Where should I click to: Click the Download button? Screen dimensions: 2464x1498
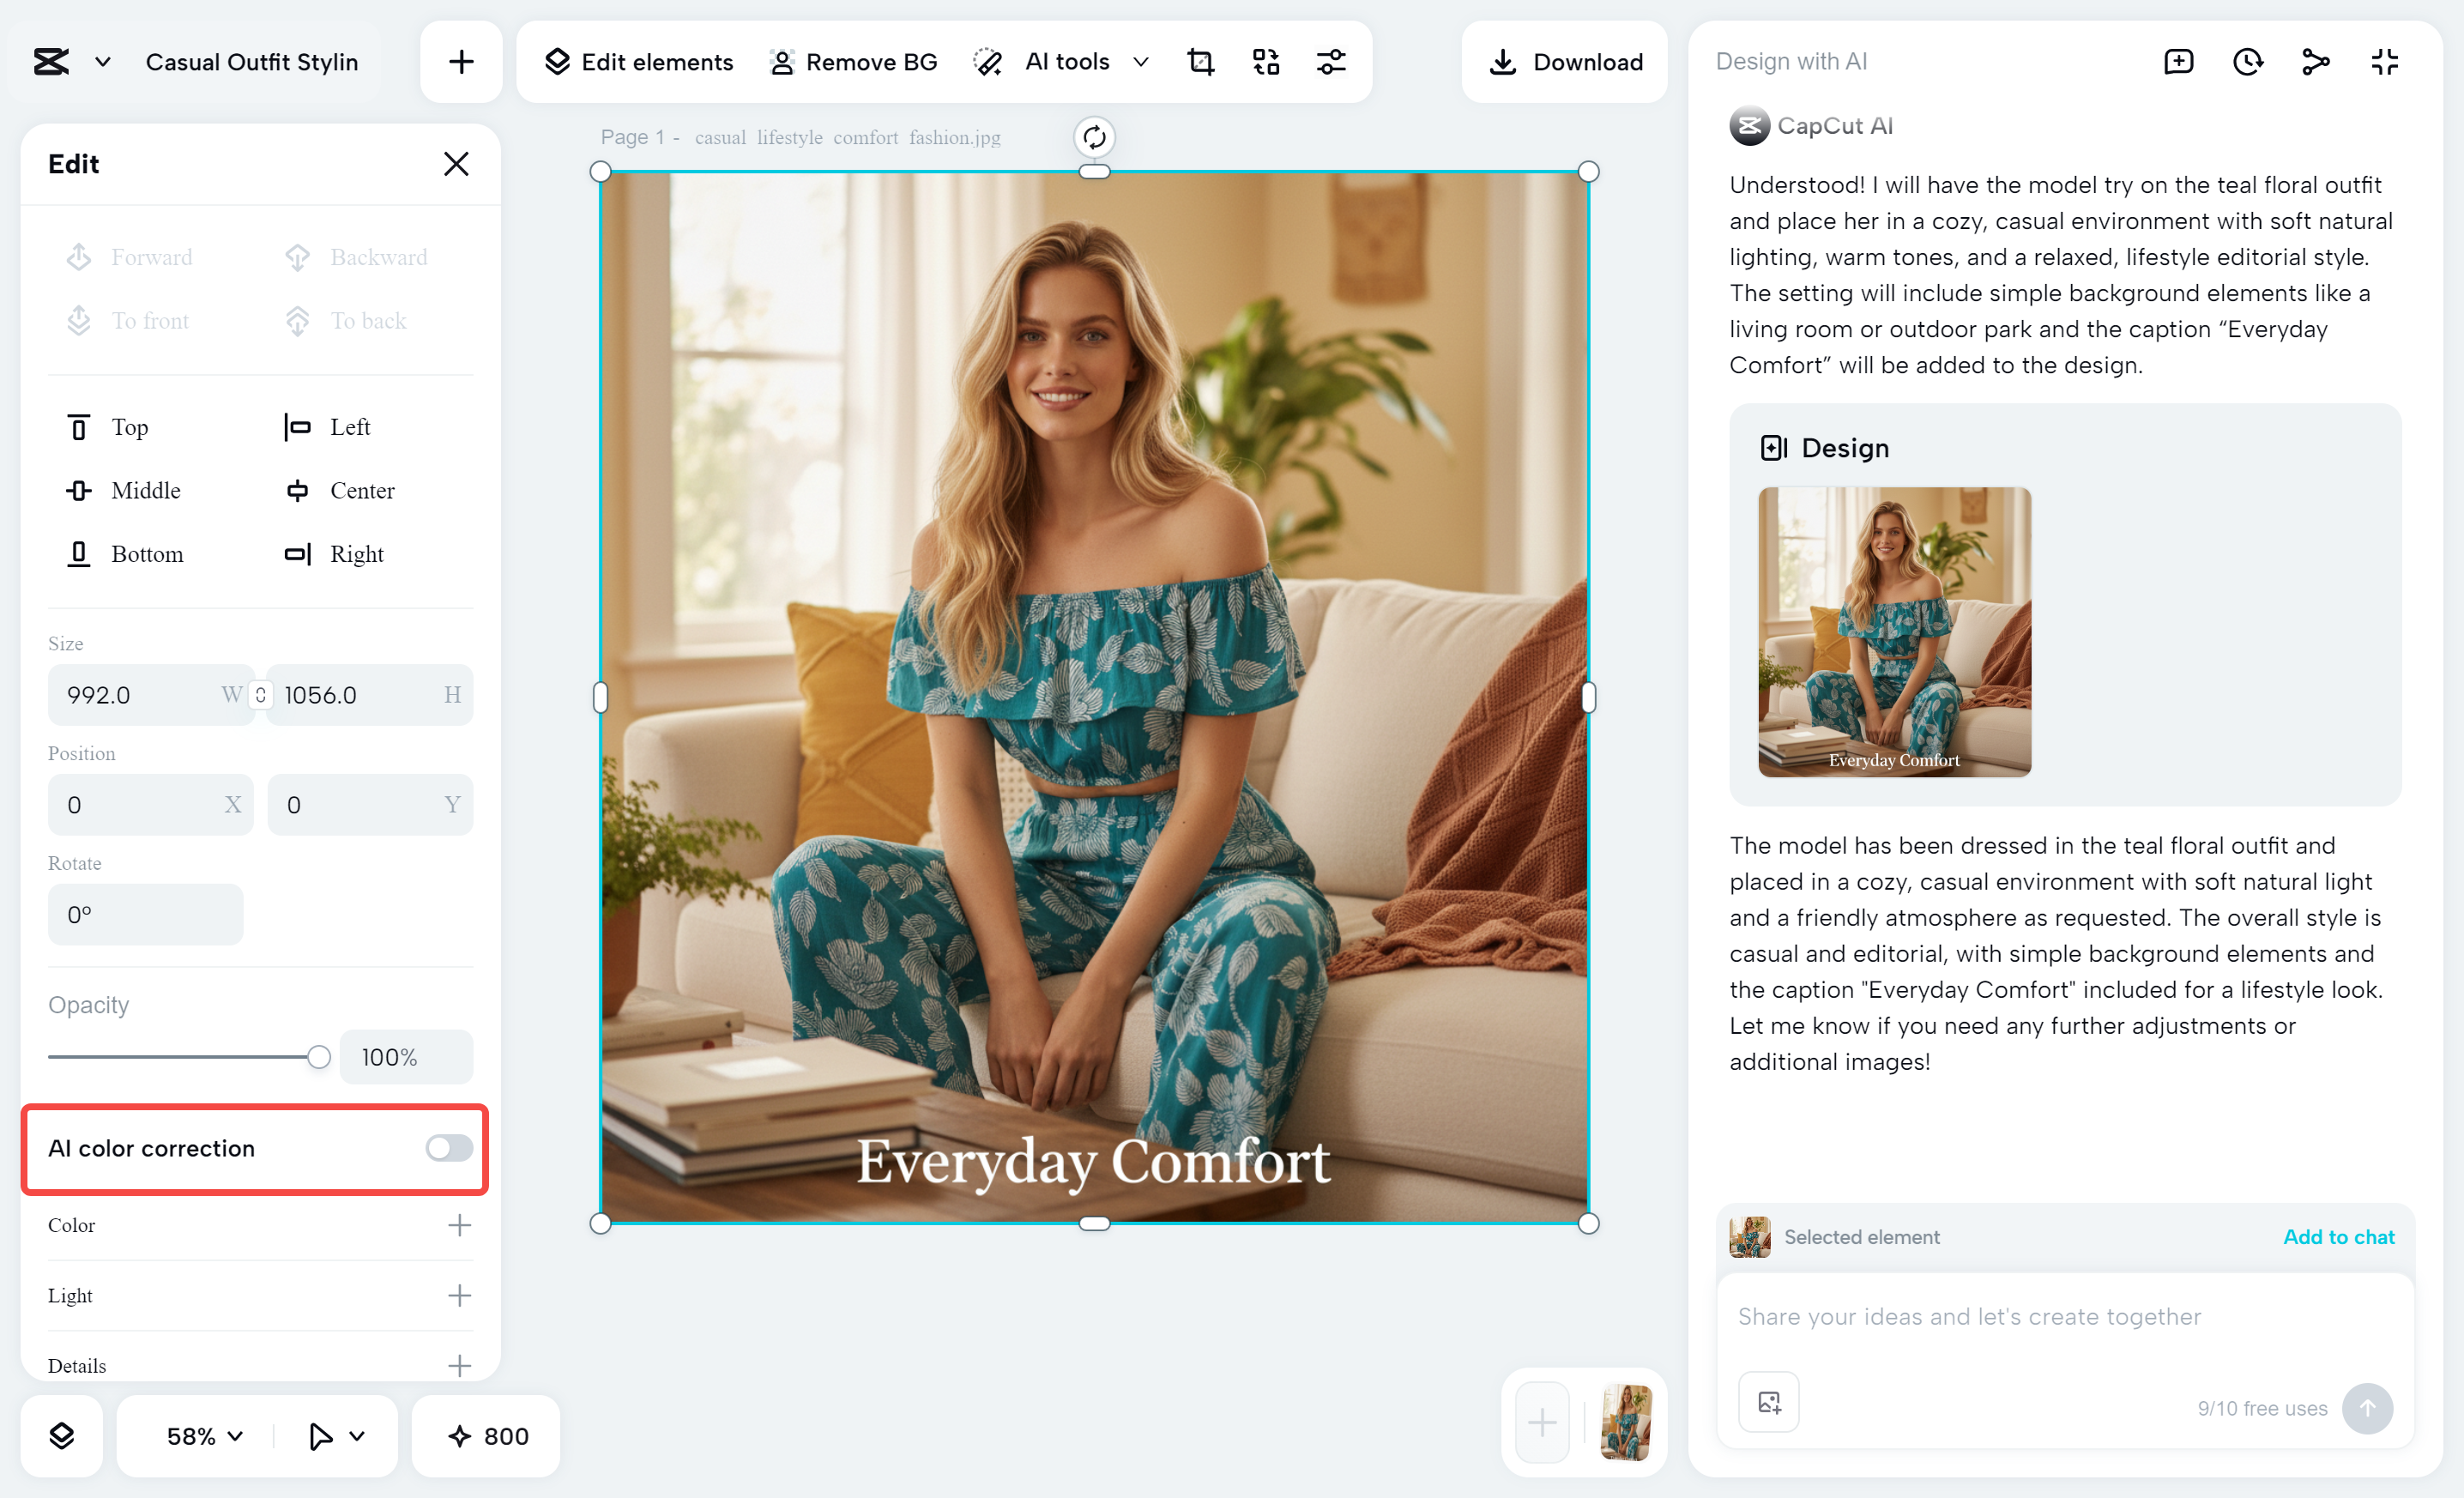click(x=1565, y=62)
